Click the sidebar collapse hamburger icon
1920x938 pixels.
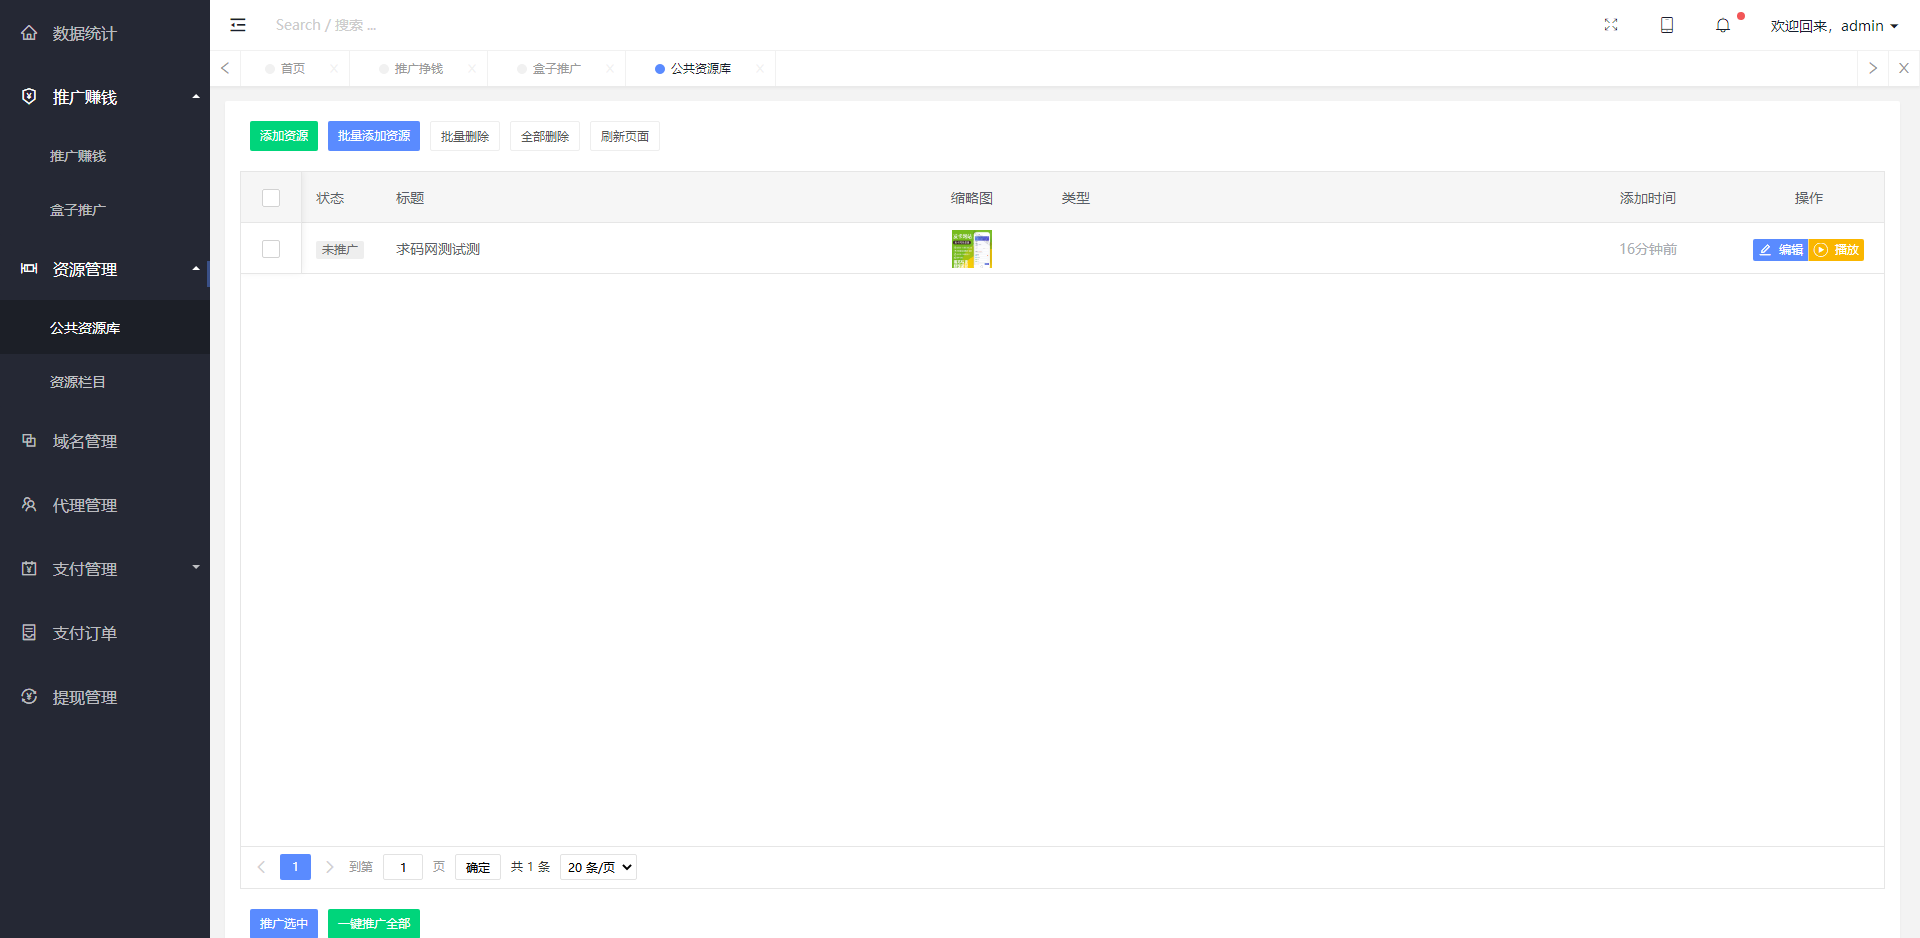click(238, 25)
